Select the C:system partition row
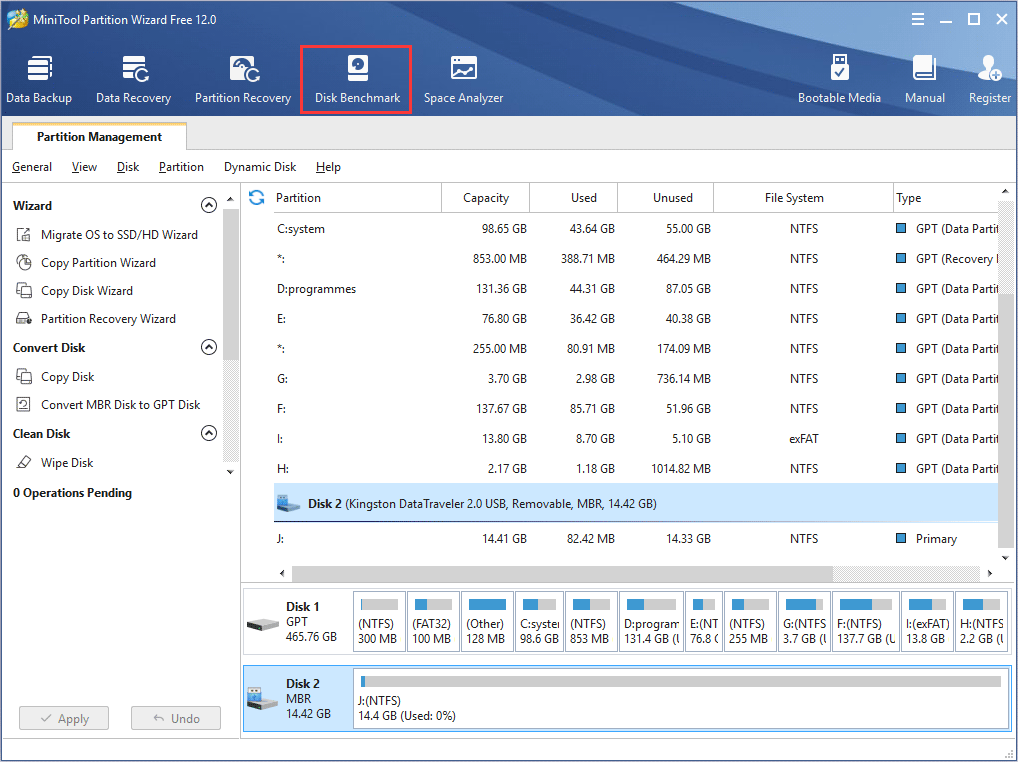 (636, 228)
